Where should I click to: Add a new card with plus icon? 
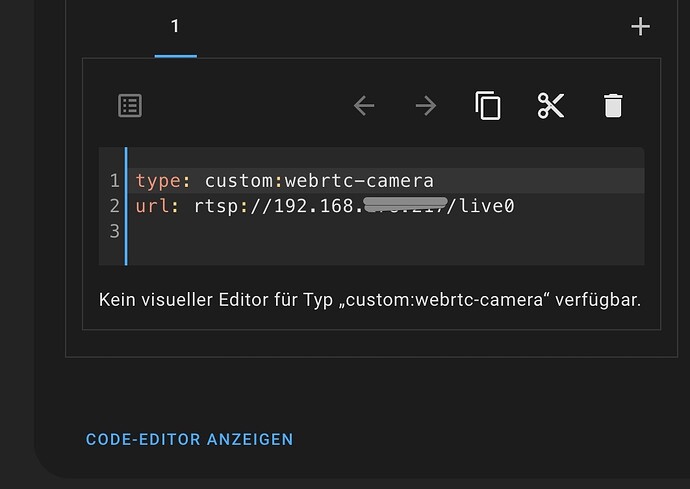pos(640,26)
